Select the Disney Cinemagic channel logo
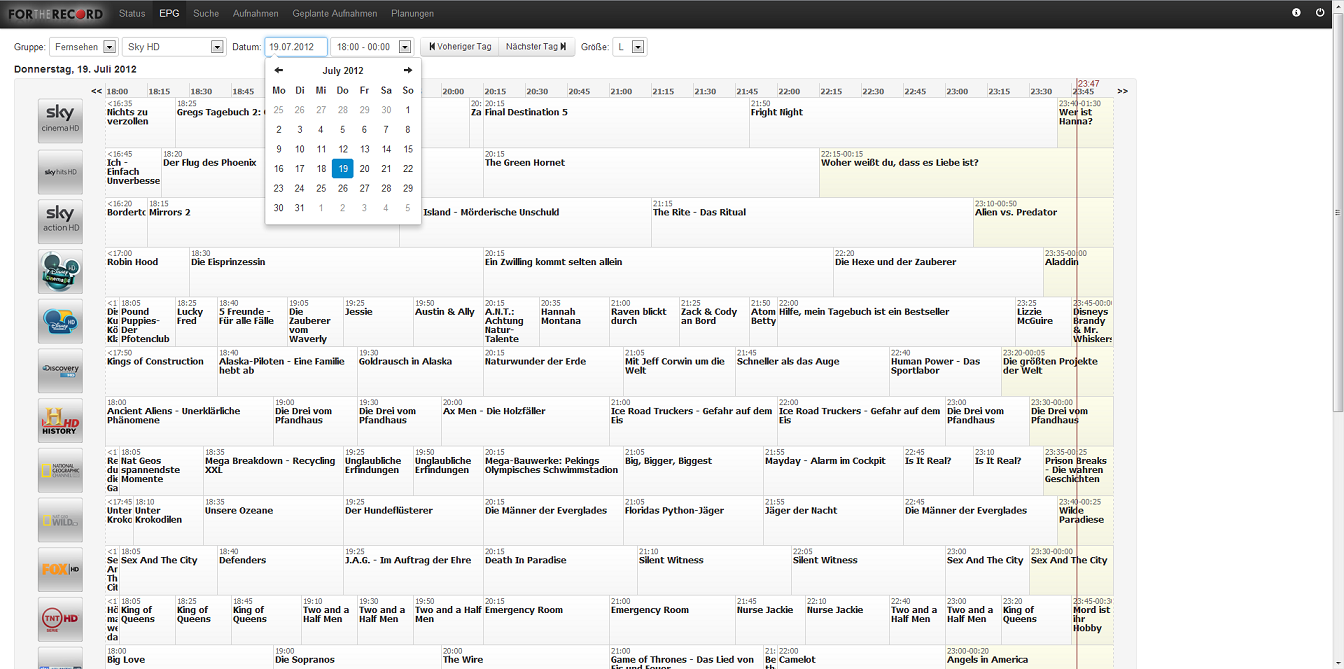The width and height of the screenshot is (1344, 669). click(60, 272)
